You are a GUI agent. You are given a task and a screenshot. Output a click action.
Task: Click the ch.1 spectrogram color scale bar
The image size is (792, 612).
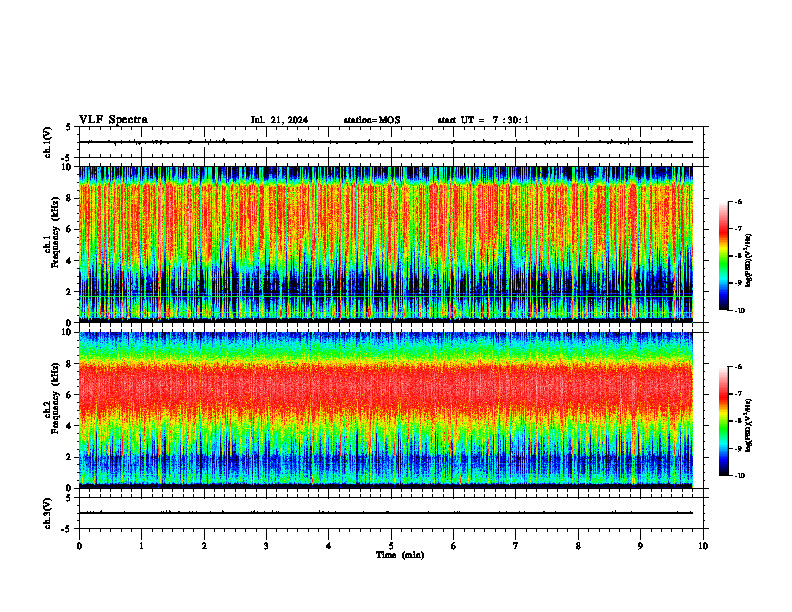[723, 256]
